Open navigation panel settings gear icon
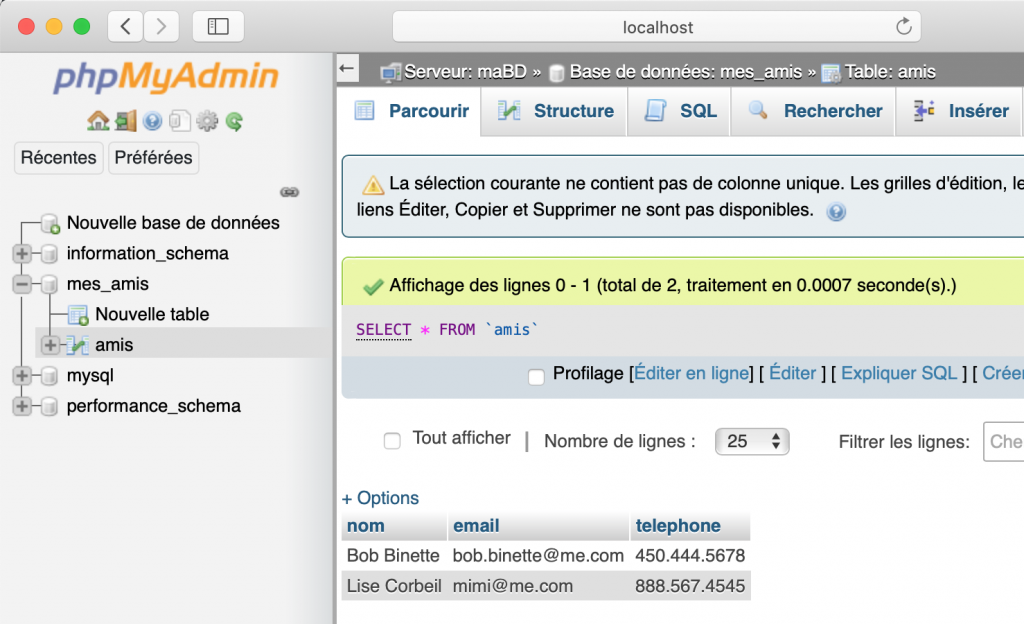 coord(207,122)
